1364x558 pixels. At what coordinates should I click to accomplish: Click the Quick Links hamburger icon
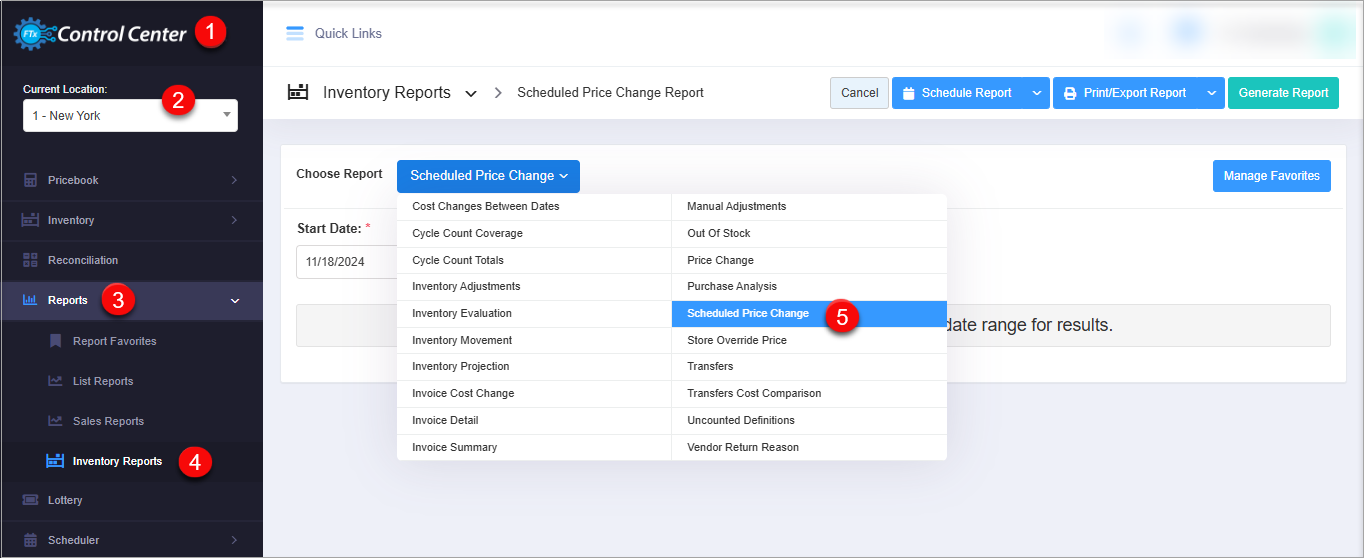pyautogui.click(x=295, y=33)
